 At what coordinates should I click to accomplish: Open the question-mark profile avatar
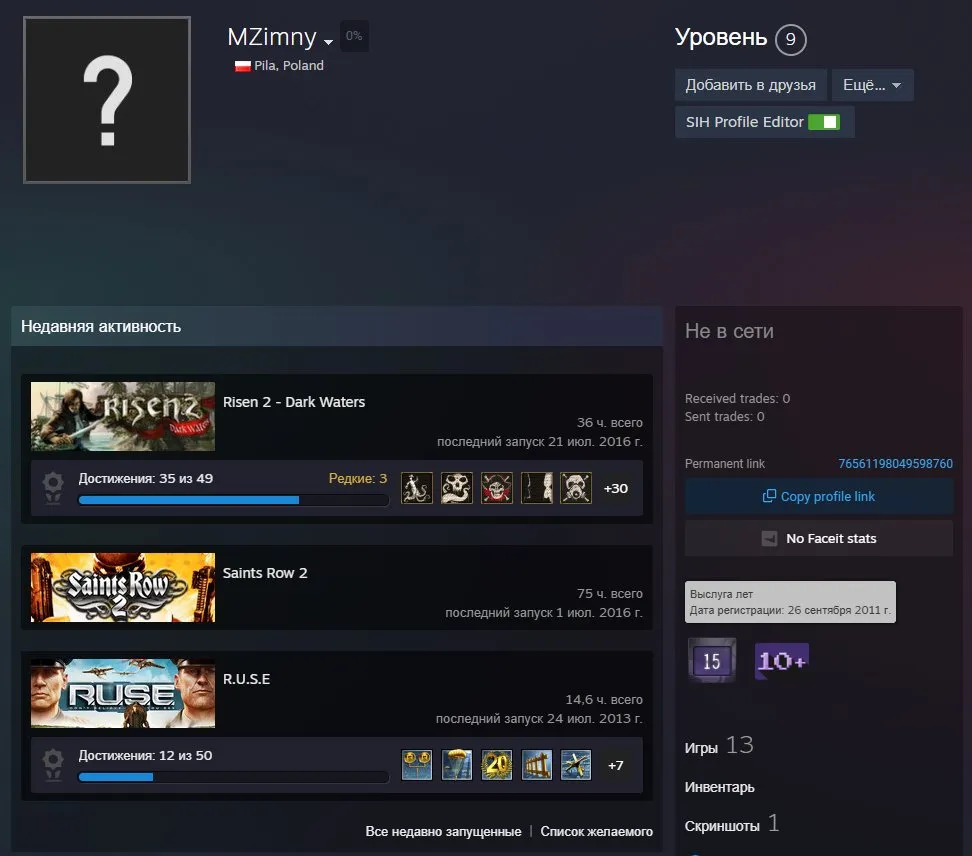point(107,100)
